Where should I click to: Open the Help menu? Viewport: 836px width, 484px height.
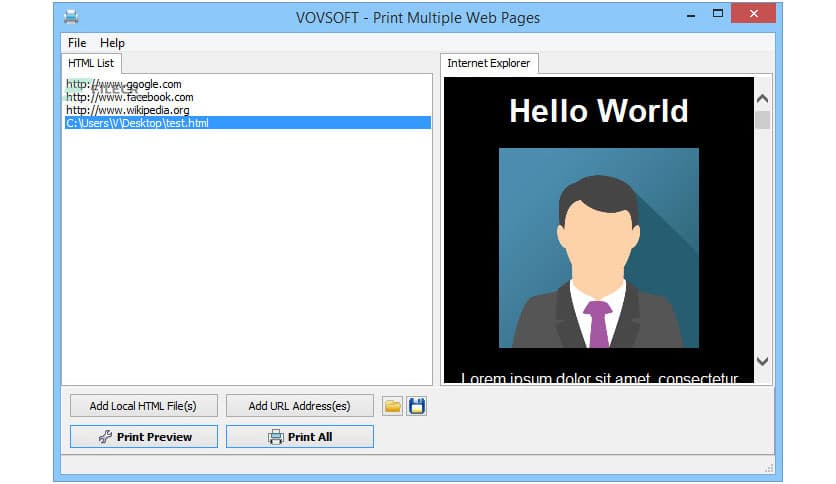click(112, 43)
